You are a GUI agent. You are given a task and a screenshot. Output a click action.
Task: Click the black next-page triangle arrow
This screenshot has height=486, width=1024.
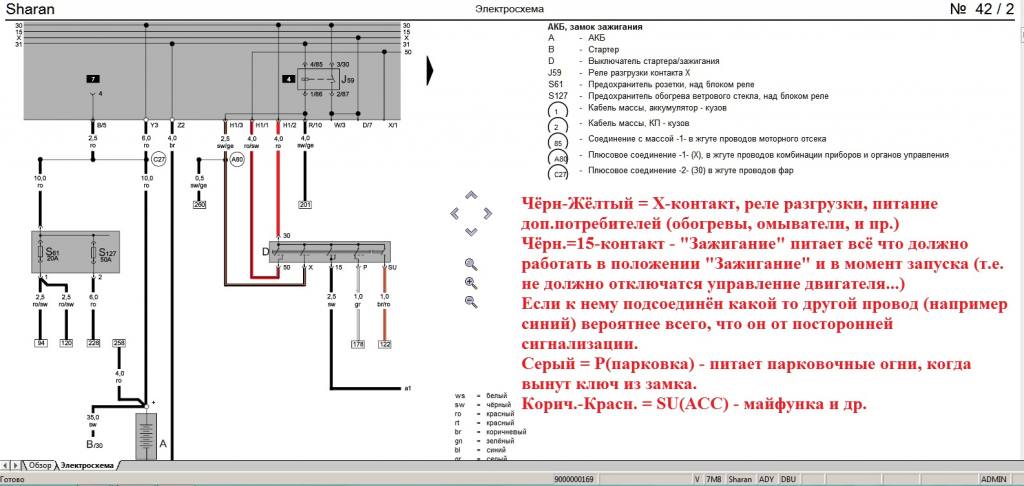432,71
